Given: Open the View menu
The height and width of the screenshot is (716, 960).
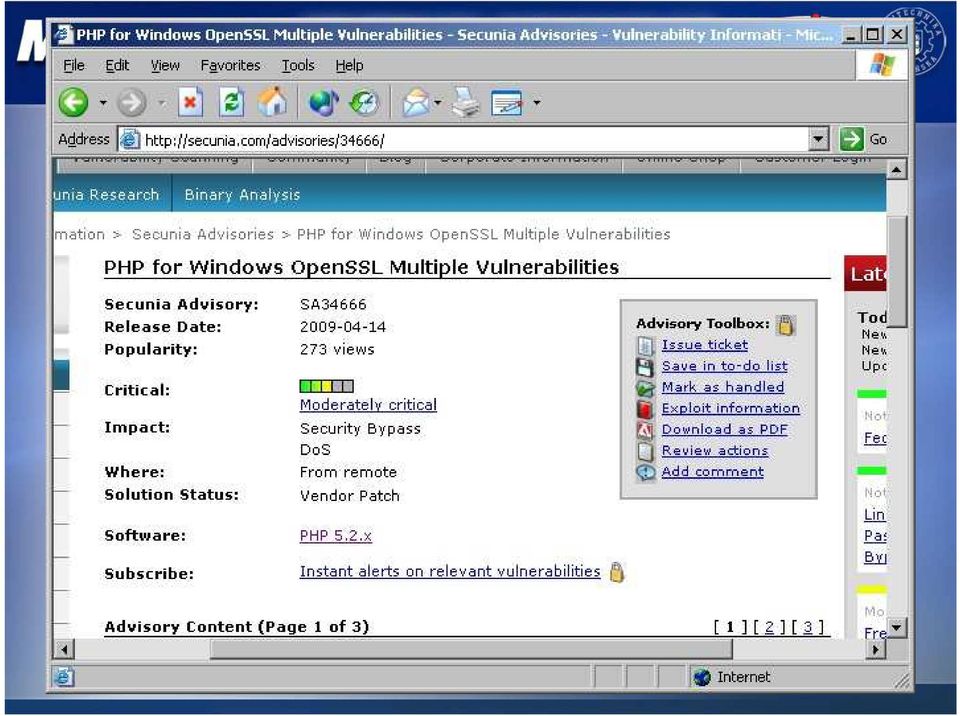Looking at the screenshot, I should (x=165, y=65).
